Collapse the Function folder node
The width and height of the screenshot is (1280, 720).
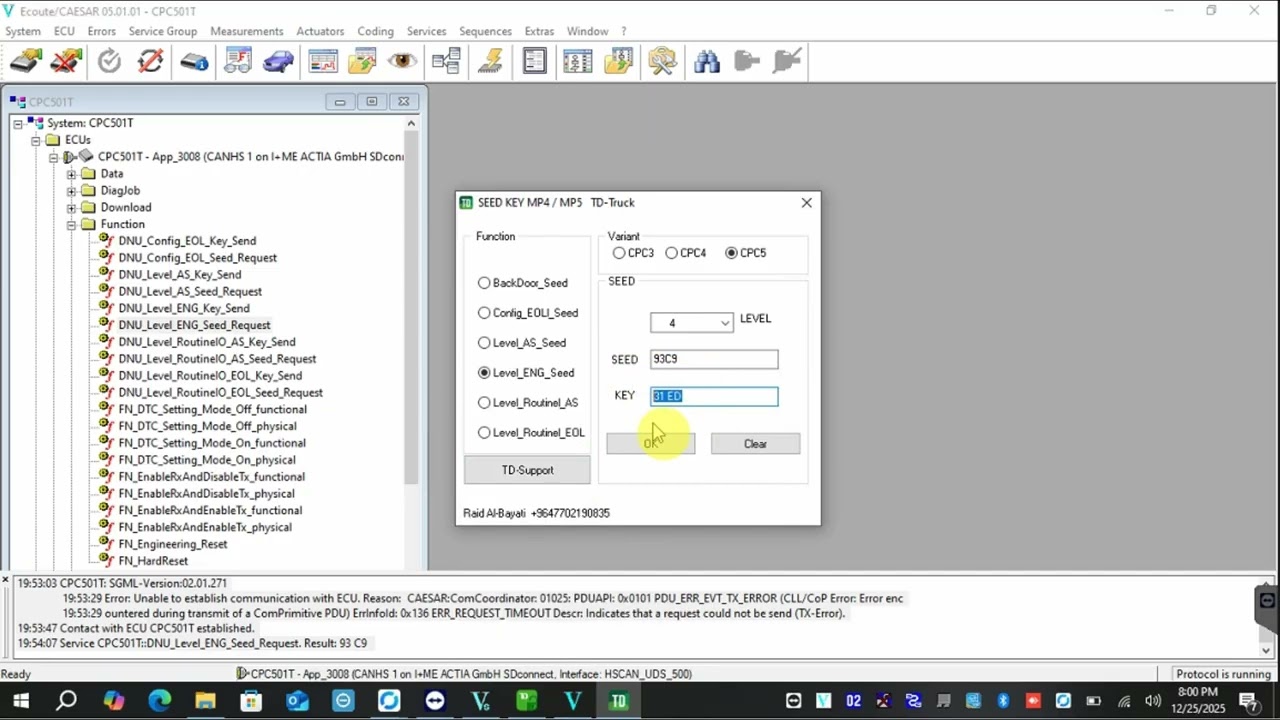coord(72,225)
